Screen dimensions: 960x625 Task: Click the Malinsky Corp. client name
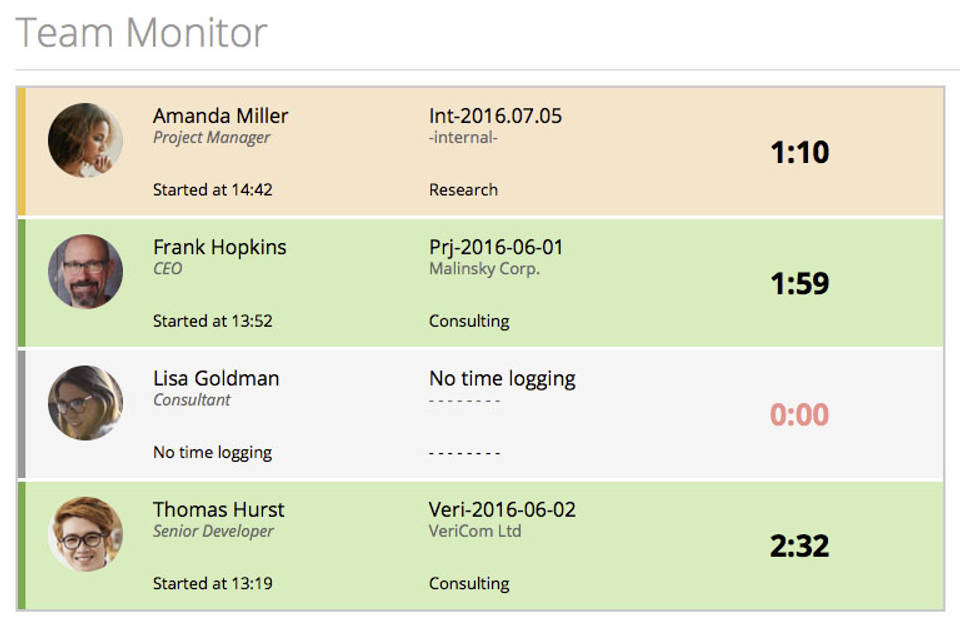tap(484, 269)
